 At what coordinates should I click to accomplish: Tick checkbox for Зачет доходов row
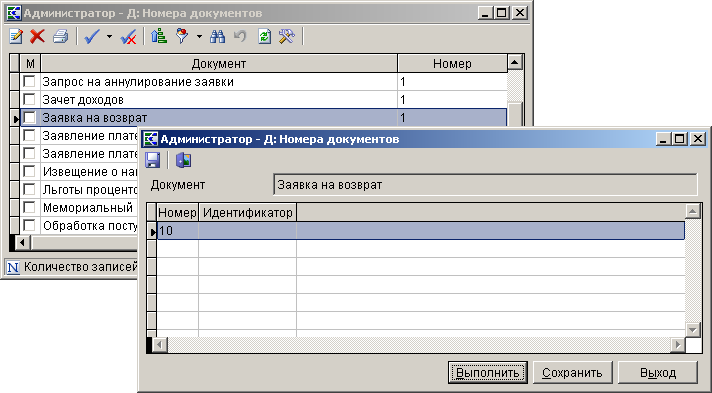click(x=29, y=99)
